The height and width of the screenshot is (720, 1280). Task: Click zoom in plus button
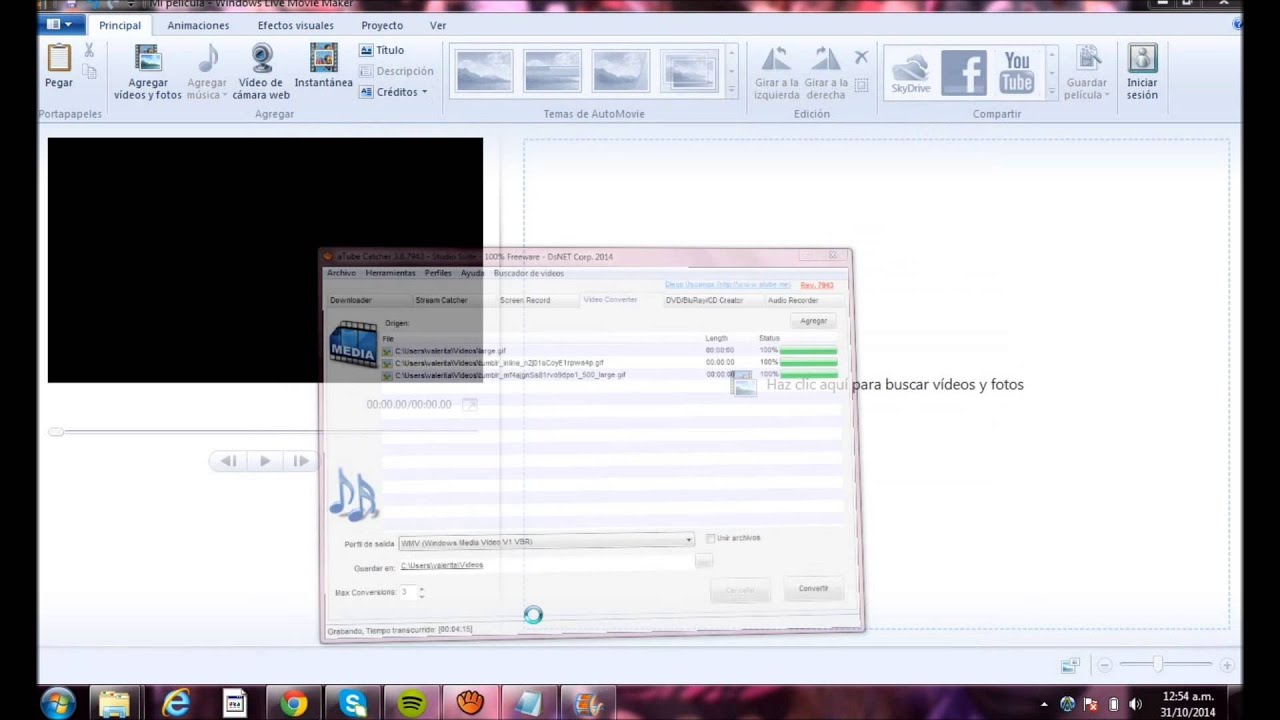(x=1227, y=664)
